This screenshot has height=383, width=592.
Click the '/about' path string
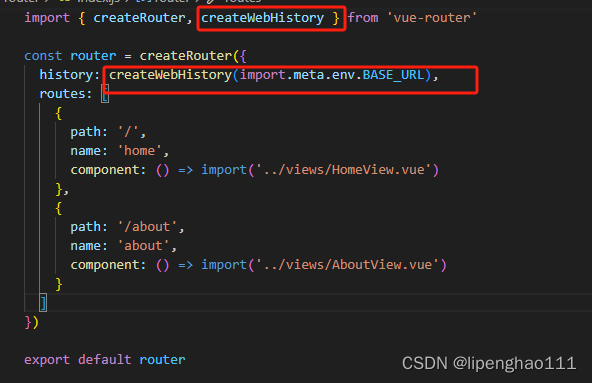click(x=147, y=227)
